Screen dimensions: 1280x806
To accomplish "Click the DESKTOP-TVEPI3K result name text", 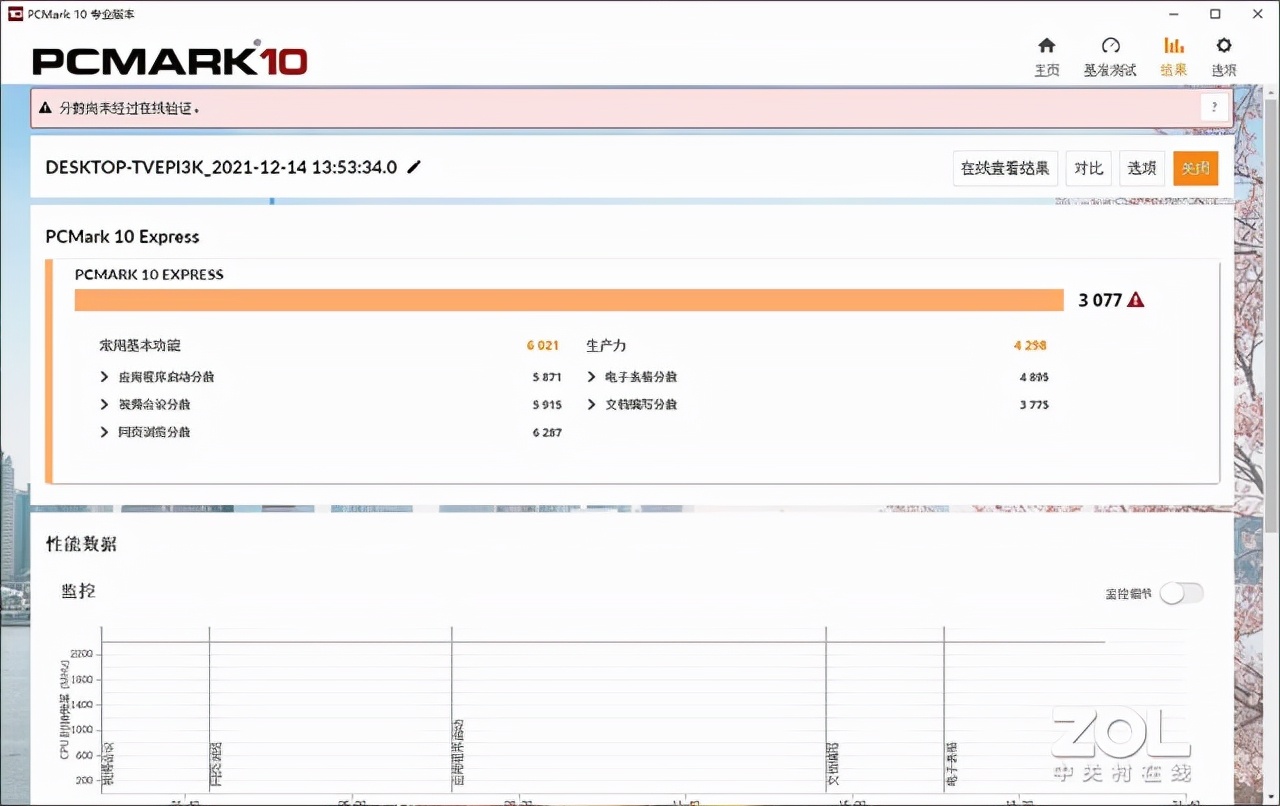I will pos(221,167).
